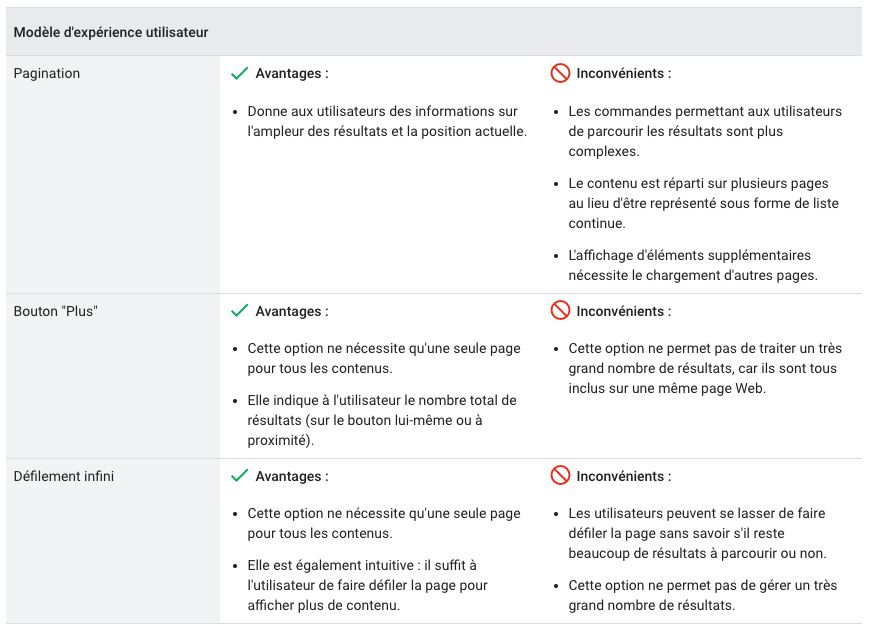This screenshot has height=630, width=871.
Task: Click "Inconvénients :" heading in the Bouton "Plus" row
Action: click(x=624, y=311)
